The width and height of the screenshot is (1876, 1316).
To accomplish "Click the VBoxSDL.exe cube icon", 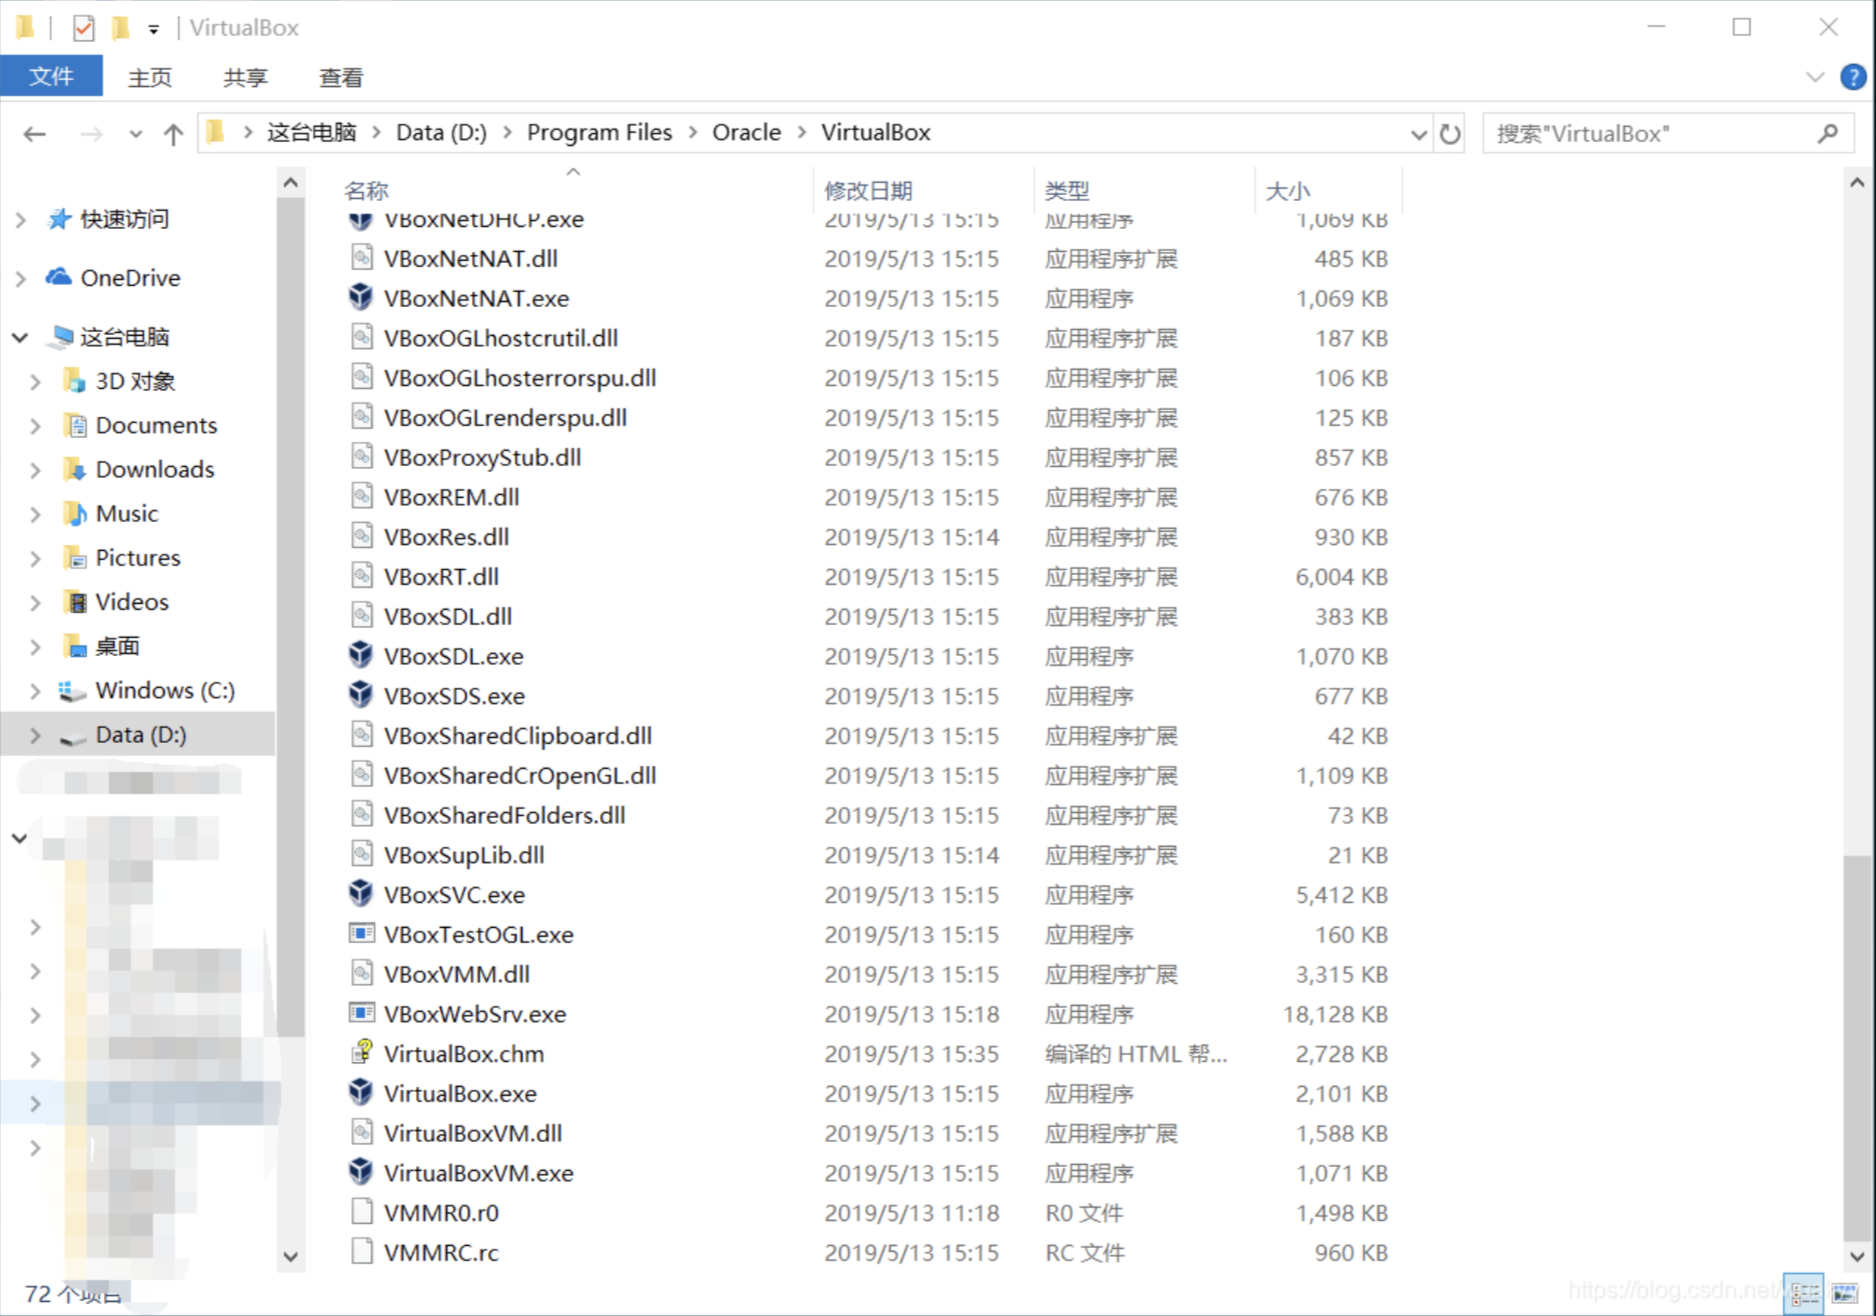I will [x=361, y=655].
